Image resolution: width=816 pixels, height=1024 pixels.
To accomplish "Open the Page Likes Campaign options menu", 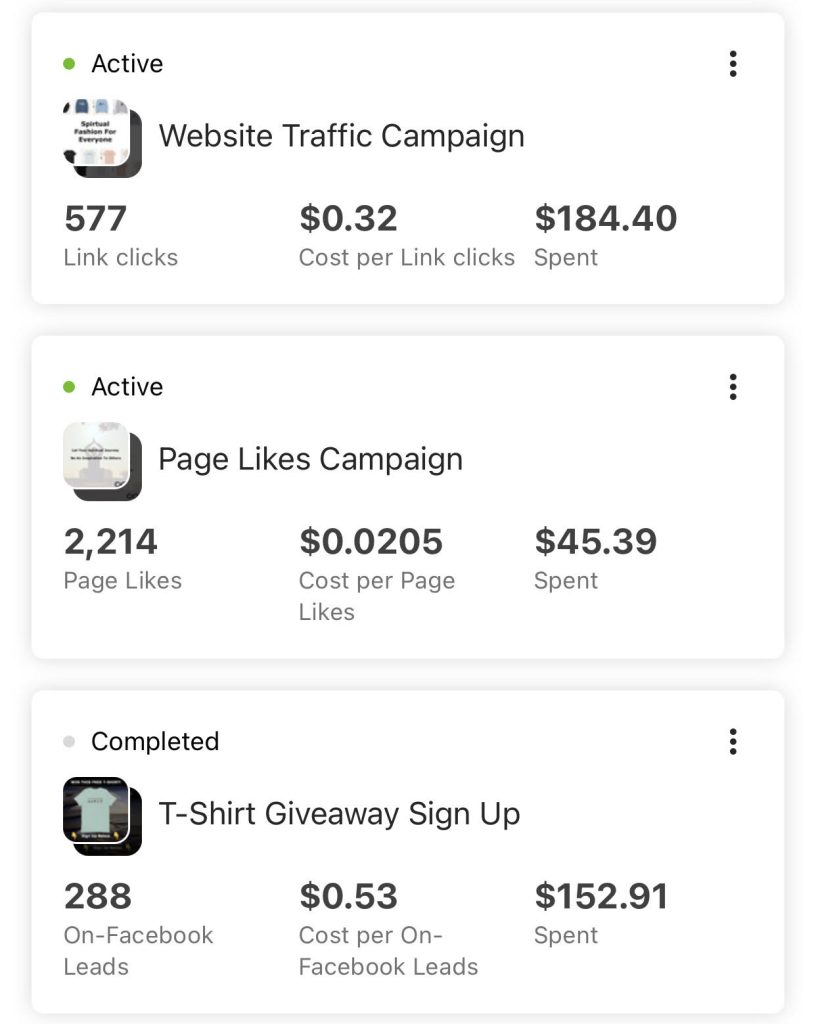I will 733,386.
